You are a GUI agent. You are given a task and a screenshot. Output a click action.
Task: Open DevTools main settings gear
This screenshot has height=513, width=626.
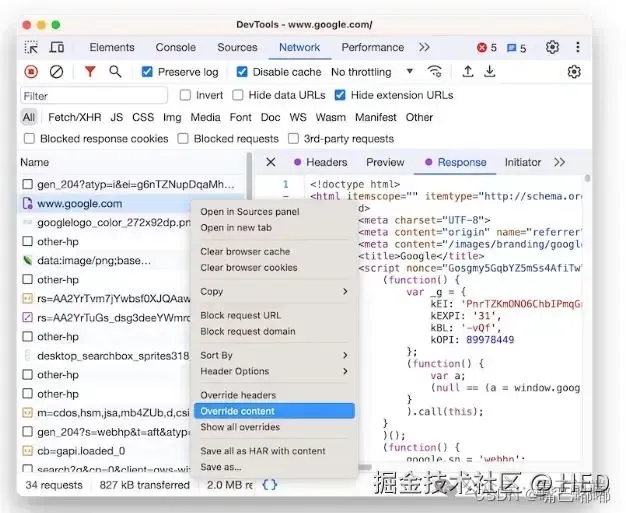[x=553, y=48]
